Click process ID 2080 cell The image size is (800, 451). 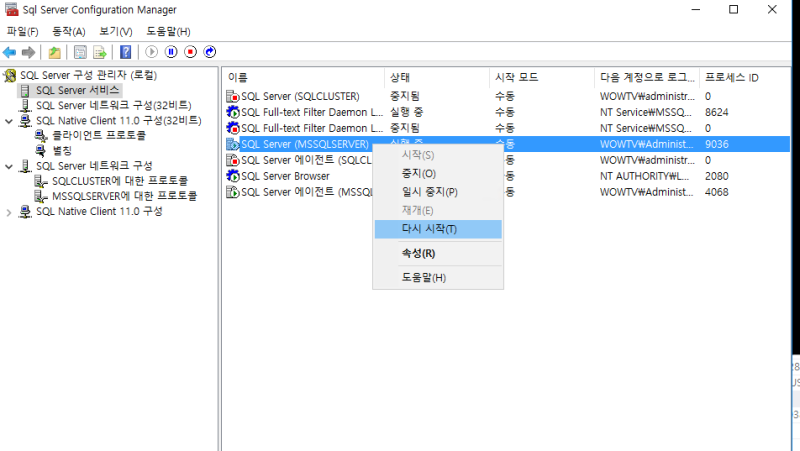pos(716,176)
